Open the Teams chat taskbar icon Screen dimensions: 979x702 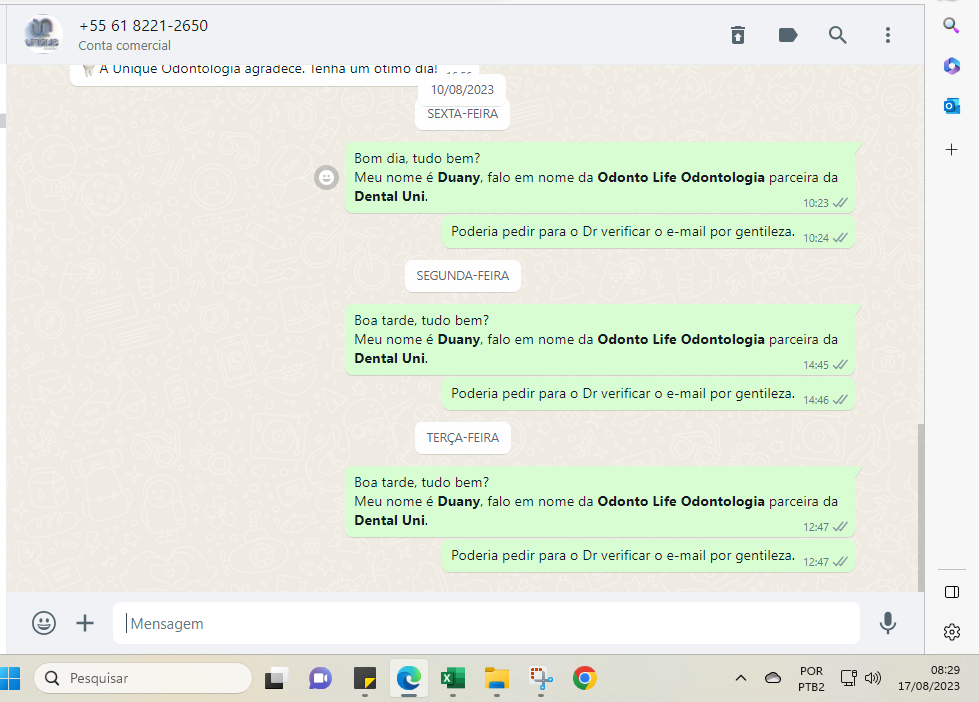(x=320, y=678)
